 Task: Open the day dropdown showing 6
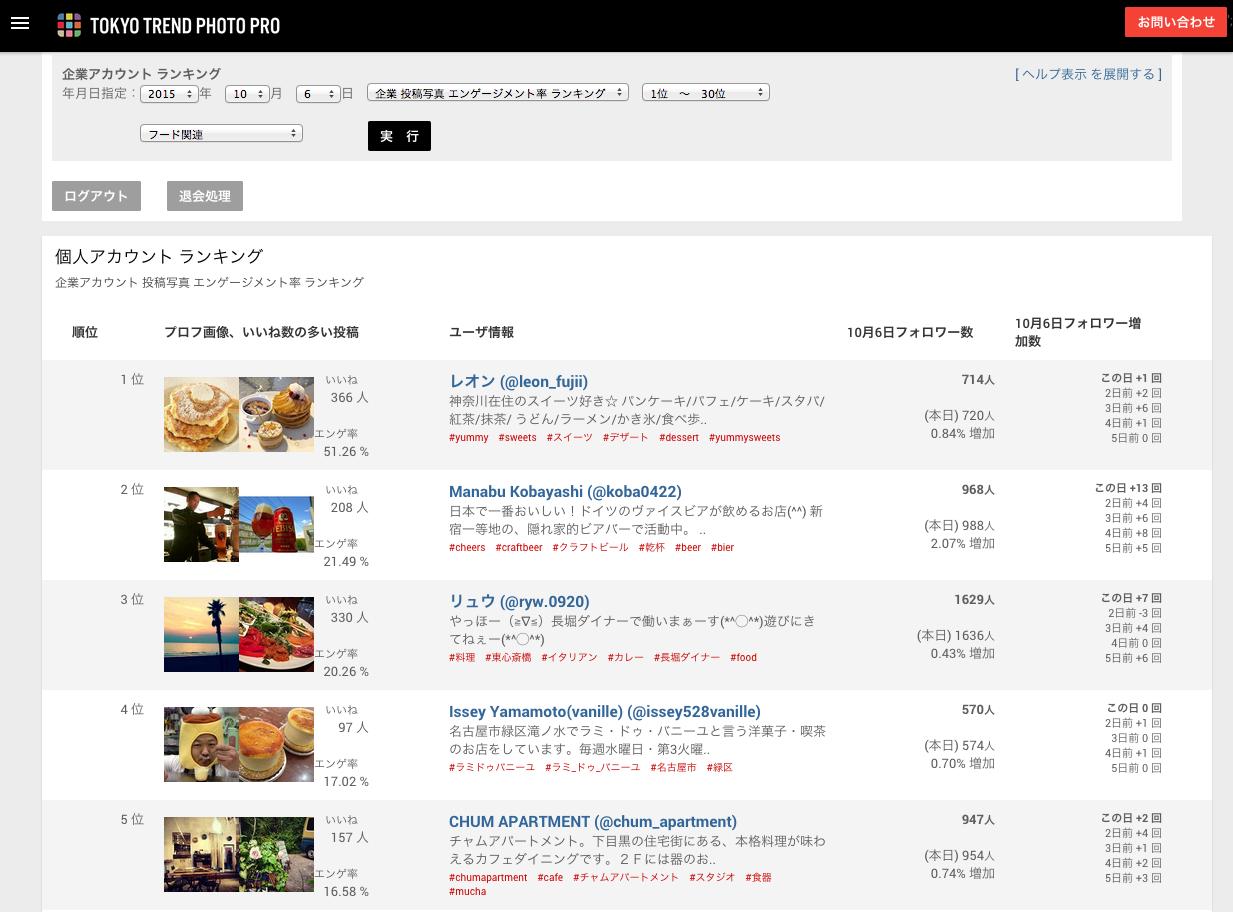pos(318,94)
